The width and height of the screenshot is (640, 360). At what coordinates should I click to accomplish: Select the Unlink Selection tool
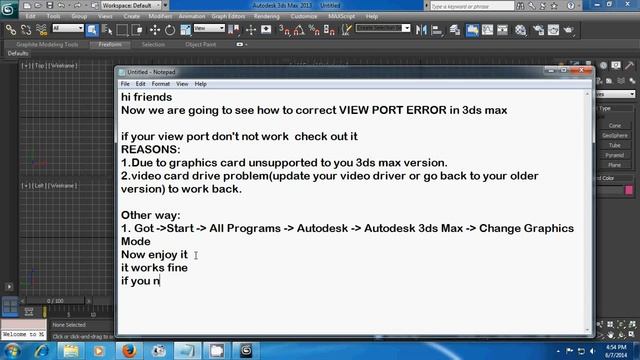(26, 30)
